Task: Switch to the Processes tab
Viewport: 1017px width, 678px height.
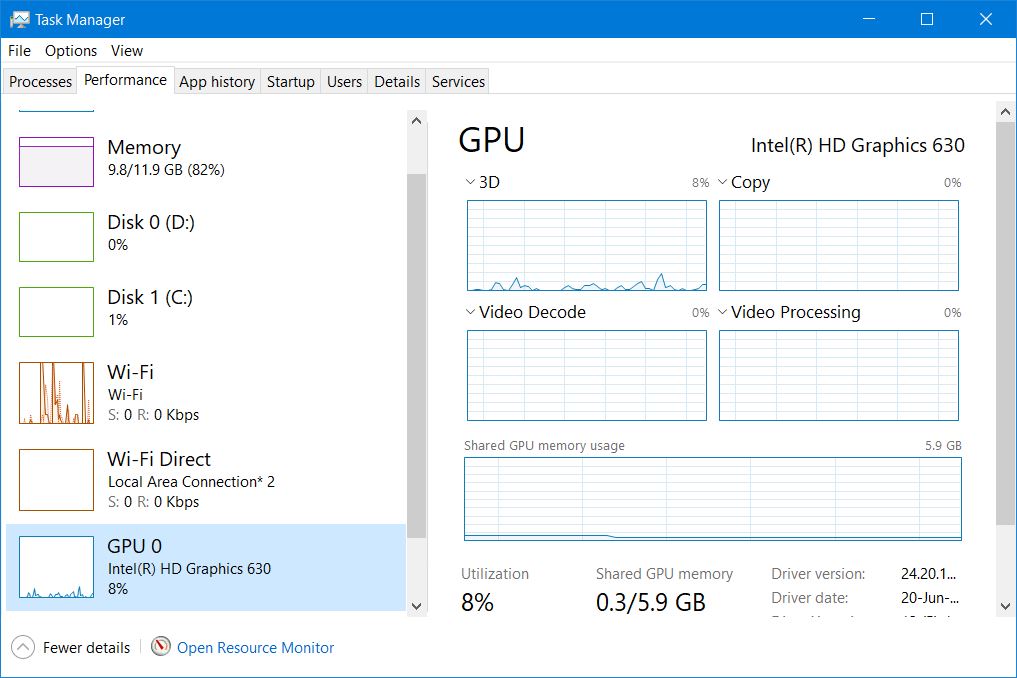Action: [x=41, y=82]
